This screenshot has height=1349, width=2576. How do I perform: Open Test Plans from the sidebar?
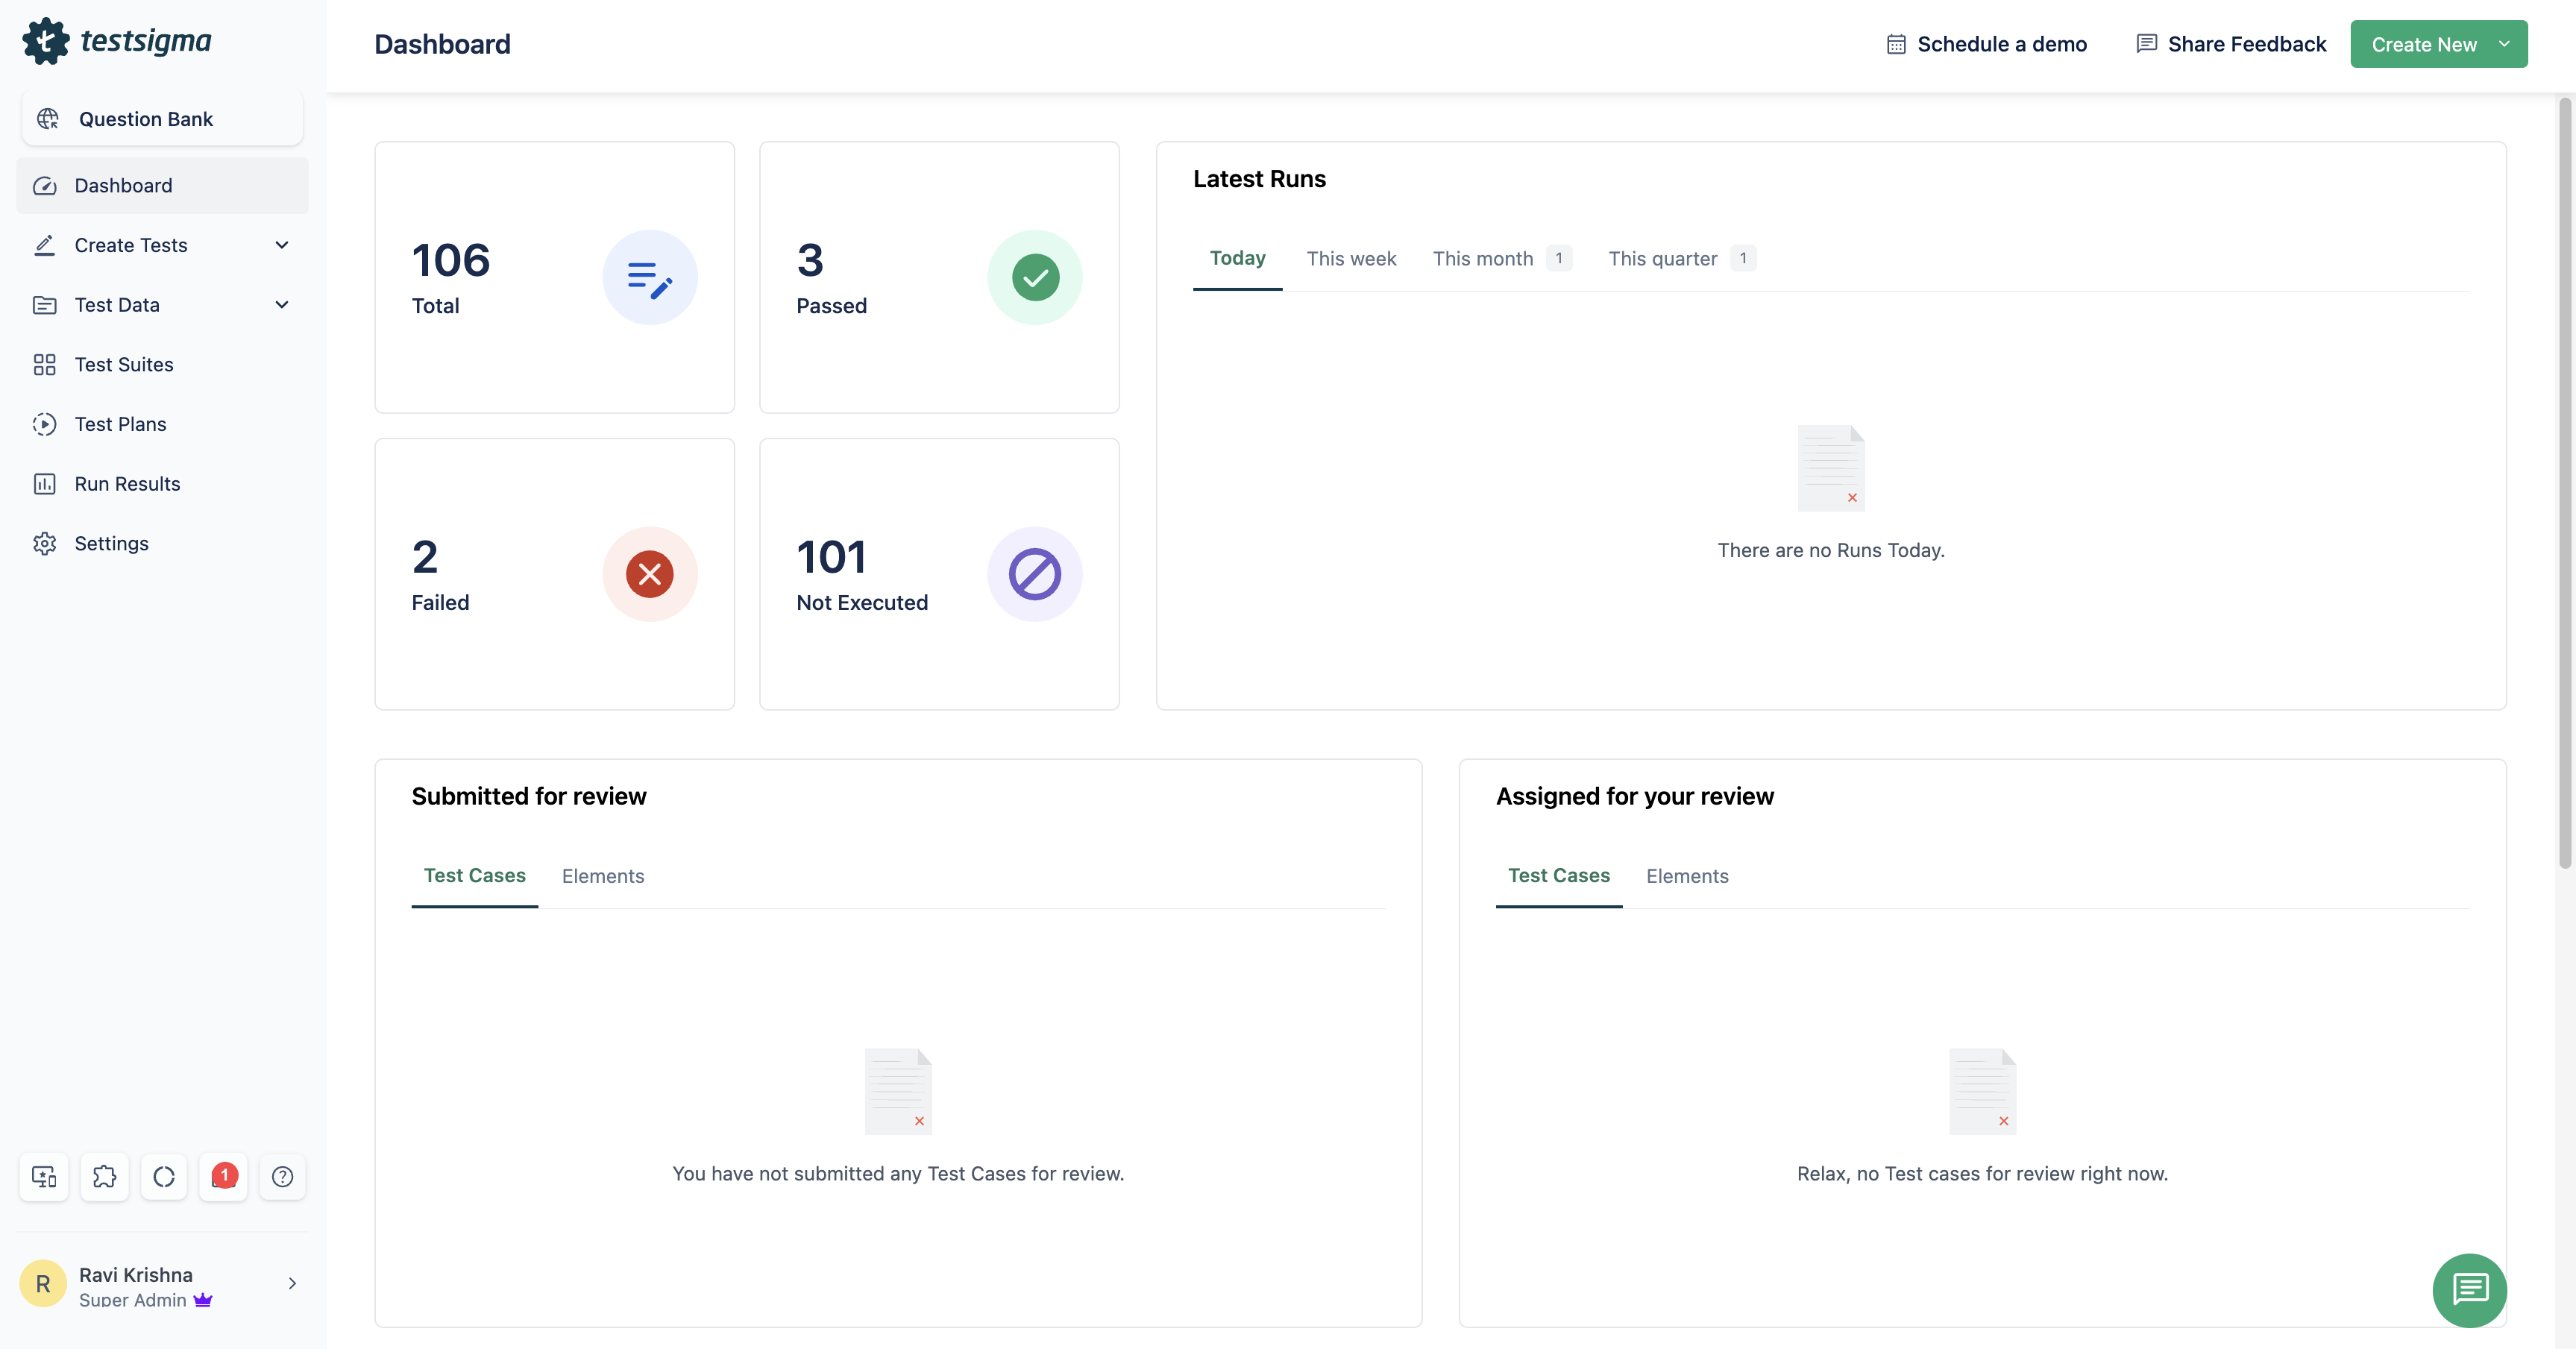pos(119,424)
